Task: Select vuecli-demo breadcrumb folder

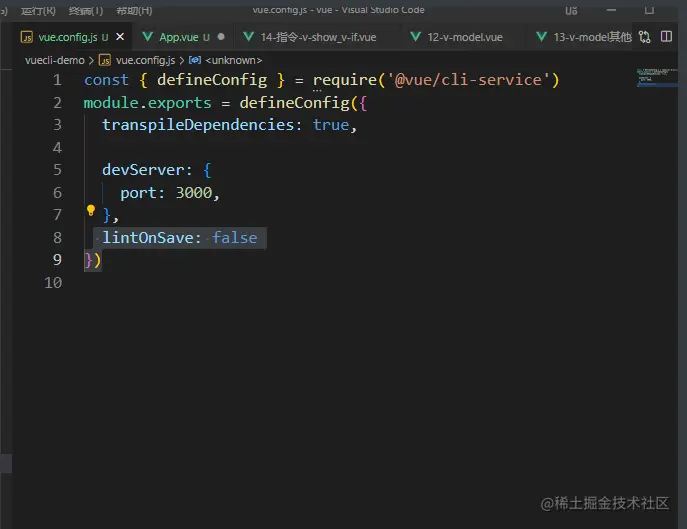Action: click(54, 60)
